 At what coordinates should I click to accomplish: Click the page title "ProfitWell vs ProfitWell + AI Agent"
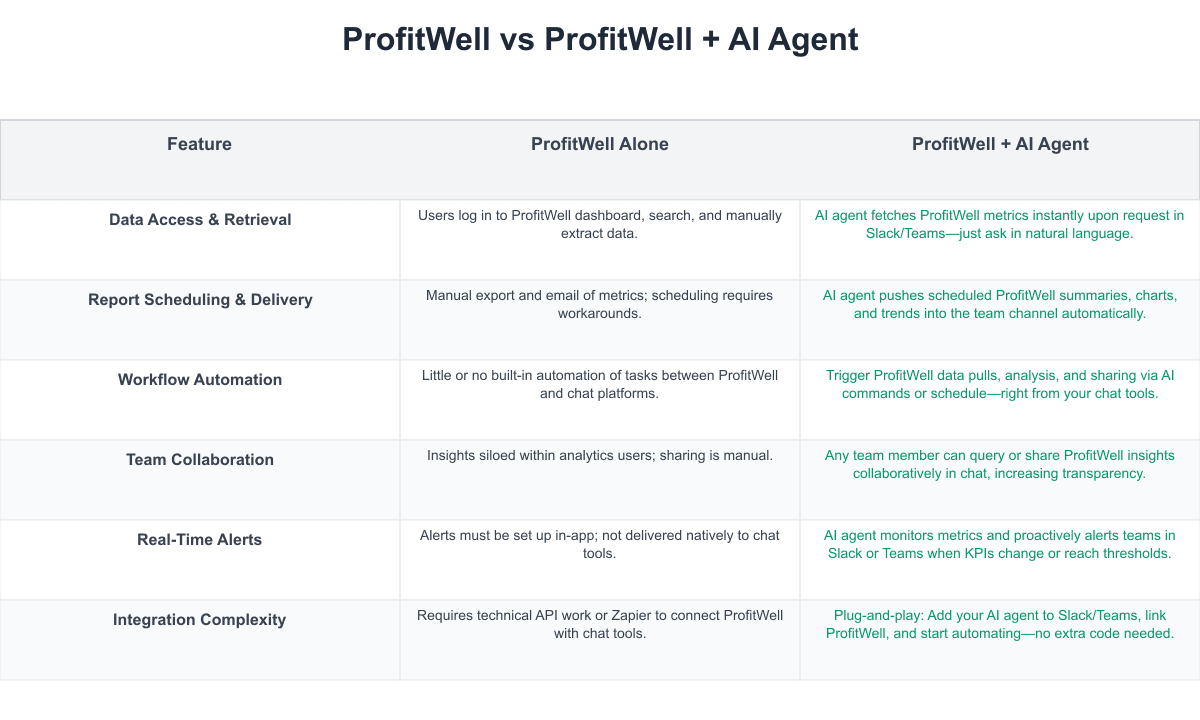point(600,39)
